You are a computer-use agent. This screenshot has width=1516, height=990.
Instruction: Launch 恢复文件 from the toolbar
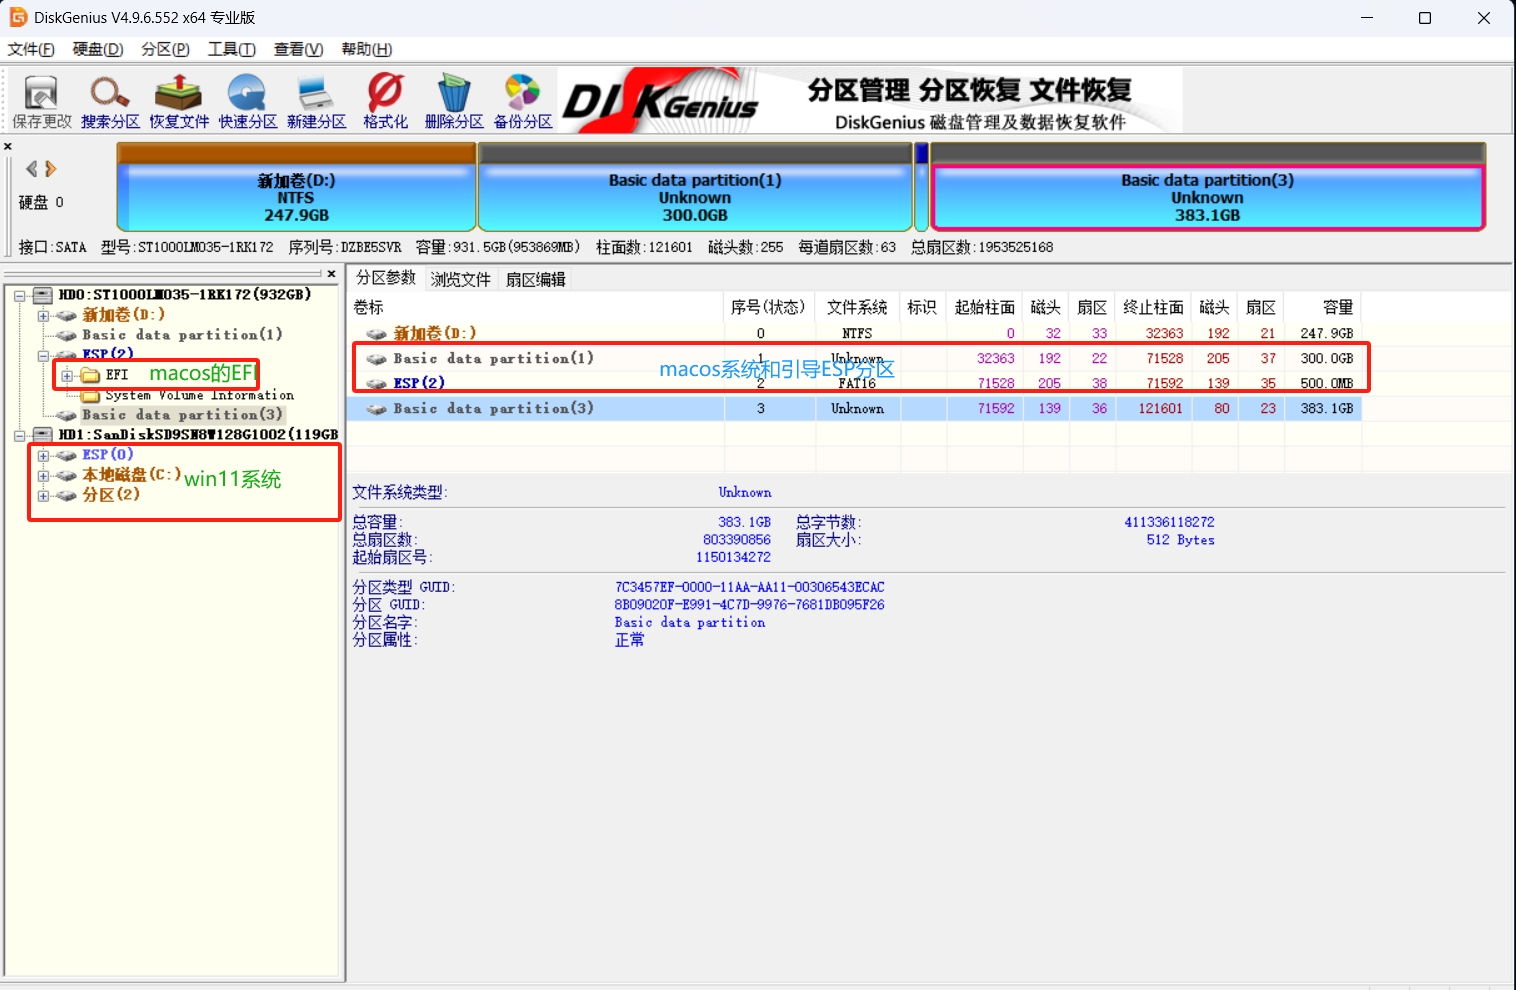(x=179, y=102)
